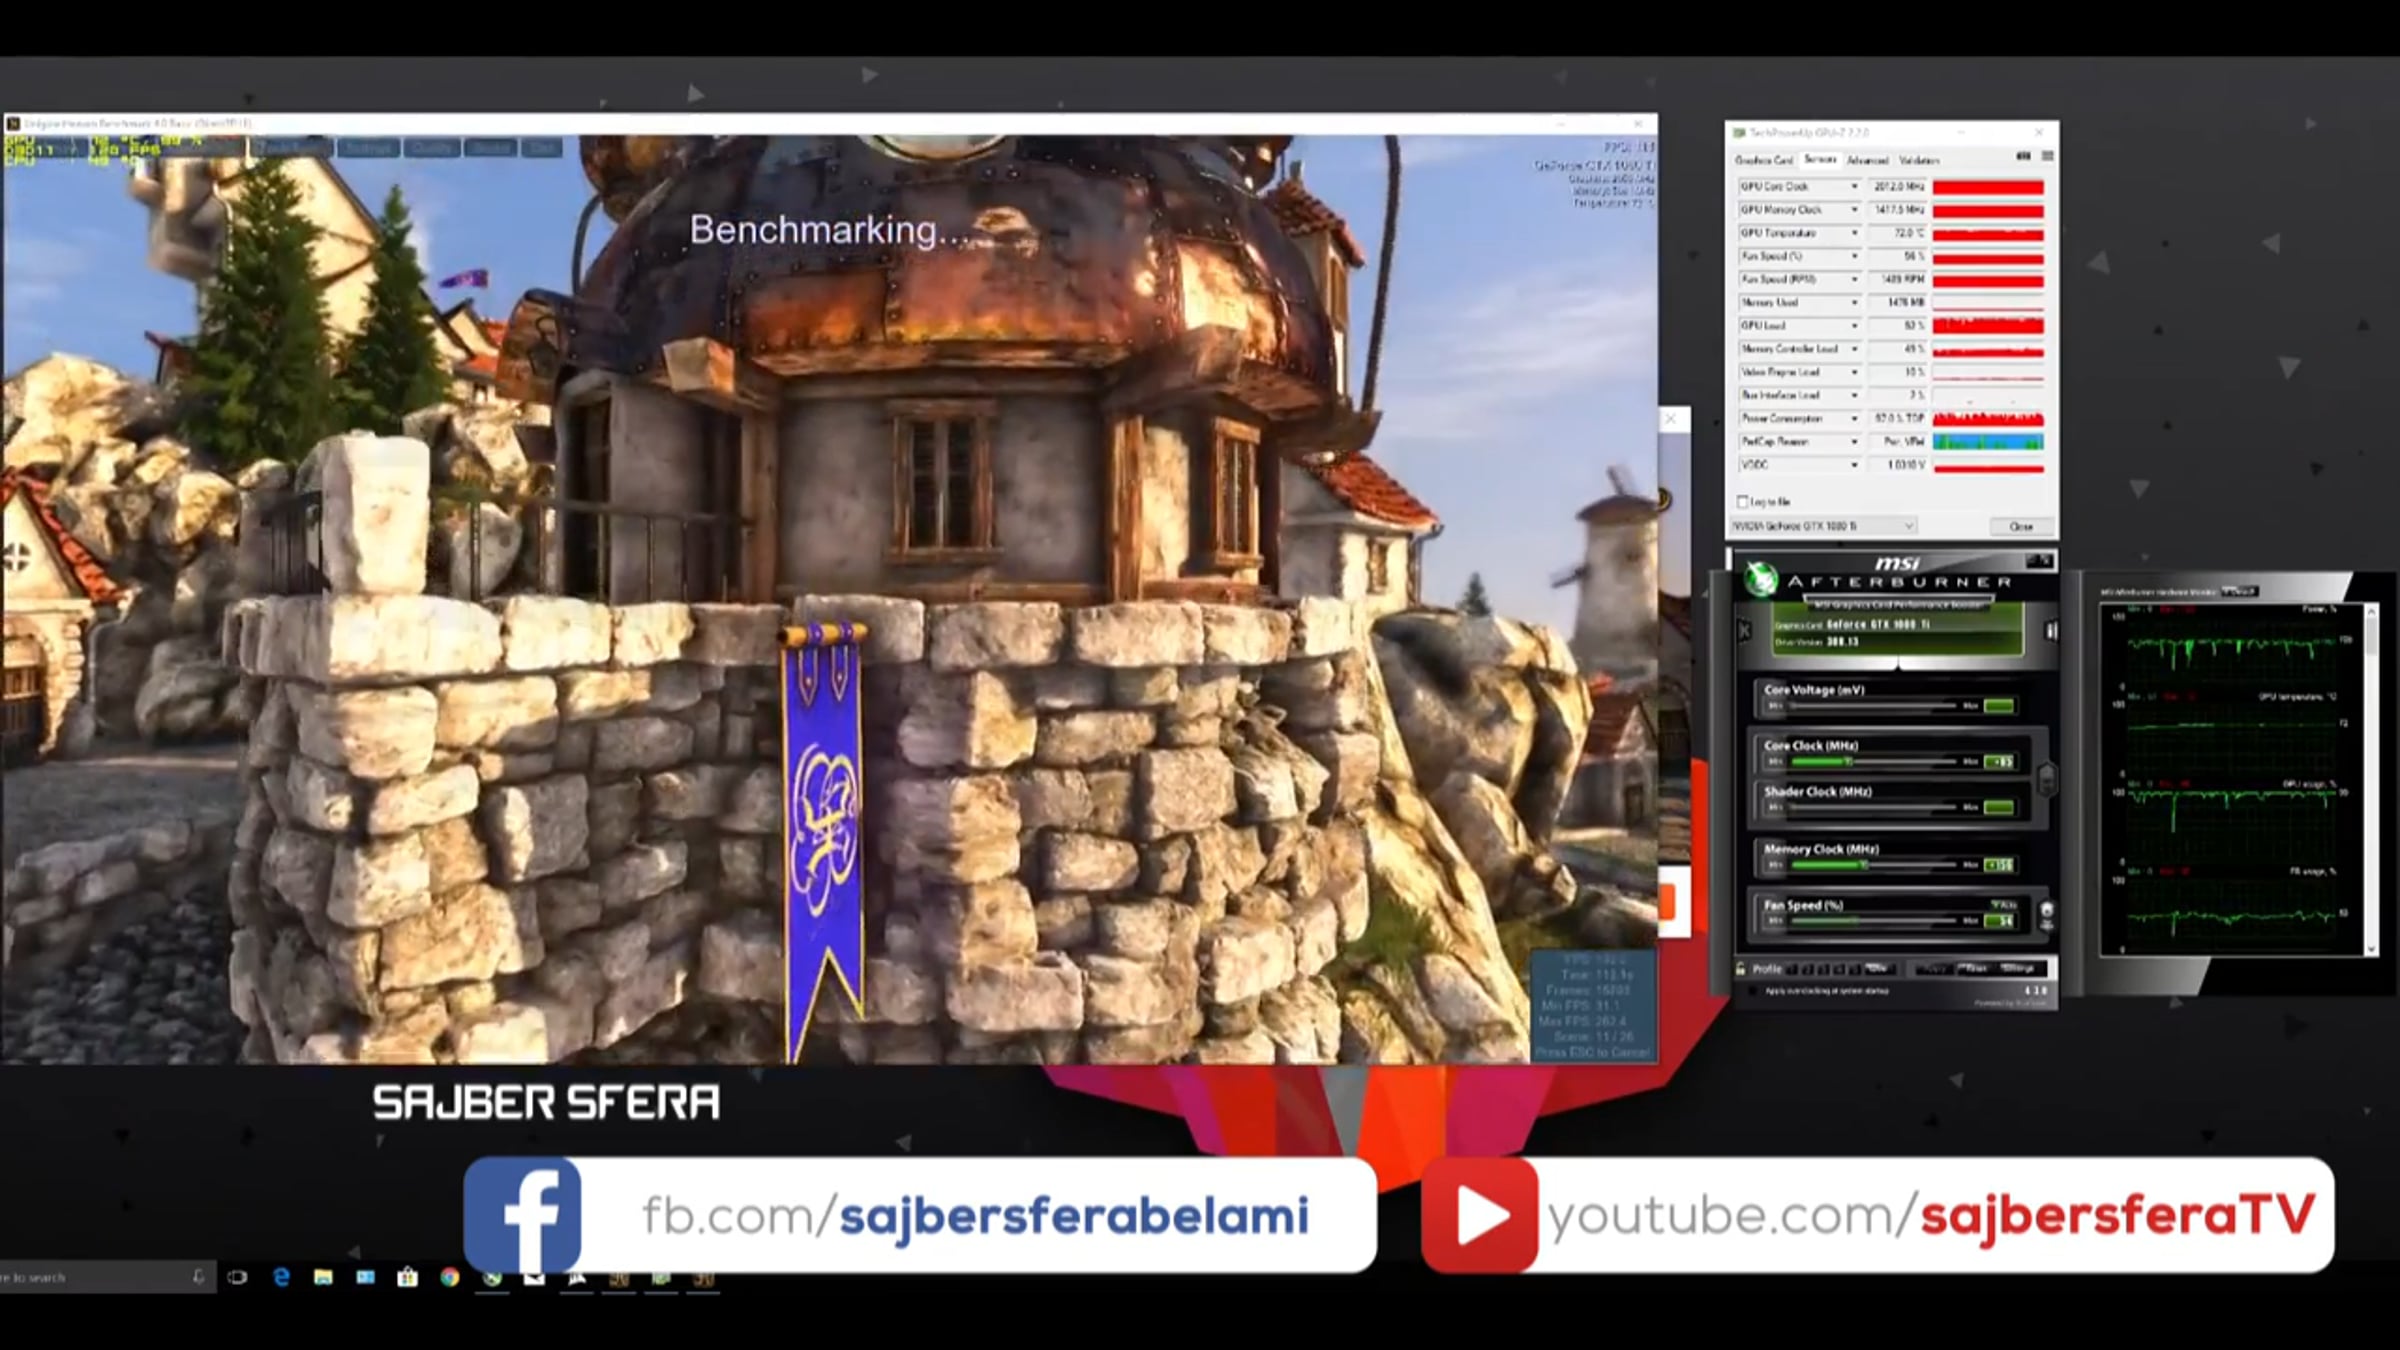Enable the Log to file checkbox
The image size is (2400, 1350).
pyautogui.click(x=1743, y=501)
